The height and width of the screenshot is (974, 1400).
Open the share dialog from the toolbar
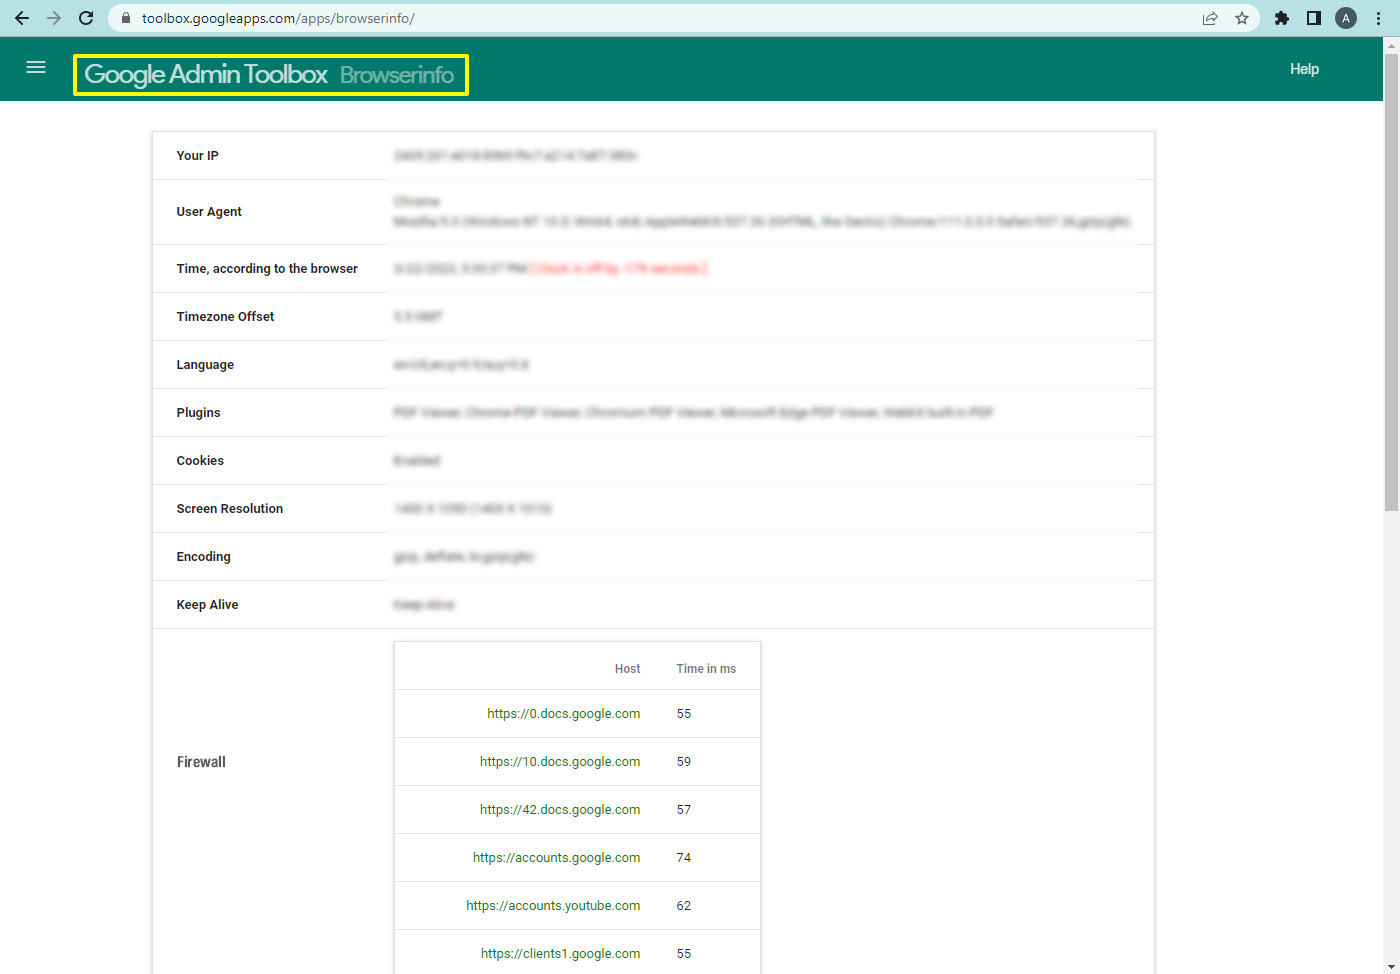tap(1210, 17)
